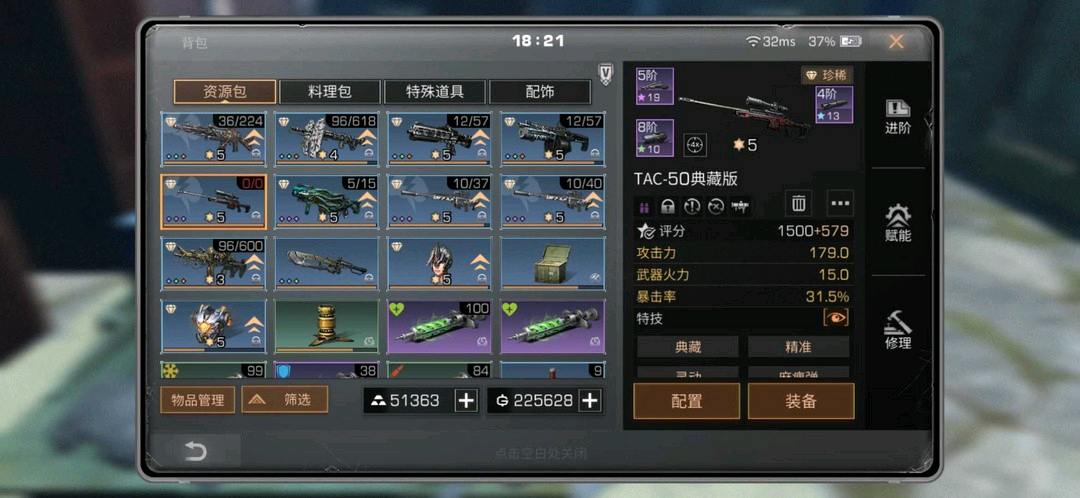The width and height of the screenshot is (1080, 498).
Task: Open the three-dots more options icon
Action: coord(840,203)
